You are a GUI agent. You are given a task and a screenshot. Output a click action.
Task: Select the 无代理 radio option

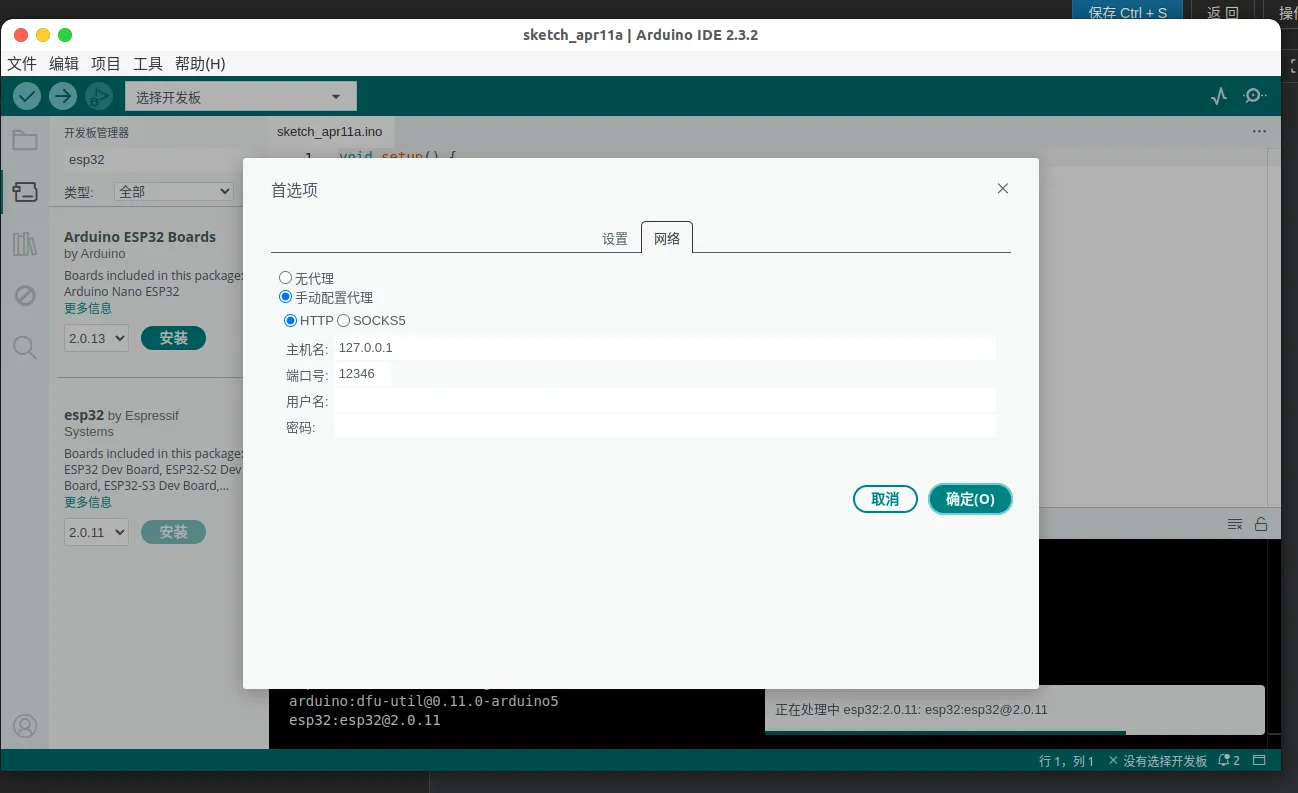click(x=286, y=278)
